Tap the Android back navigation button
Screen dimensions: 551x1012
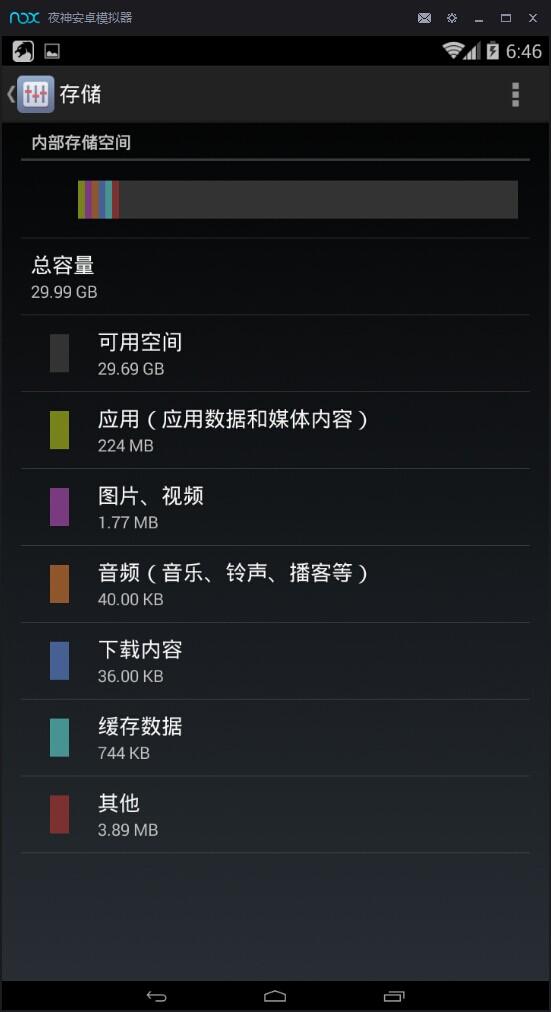157,996
